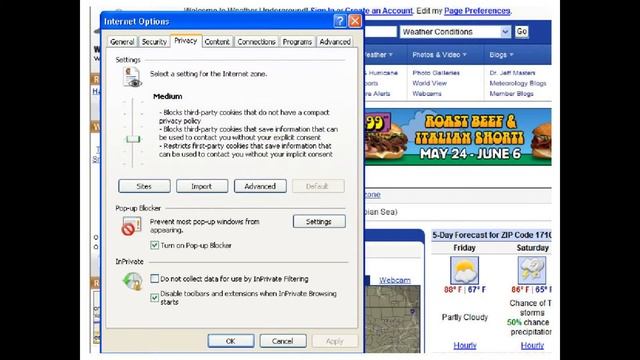Image resolution: width=640 pixels, height=360 pixels.
Task: Open the Programs tab
Action: coord(297,42)
